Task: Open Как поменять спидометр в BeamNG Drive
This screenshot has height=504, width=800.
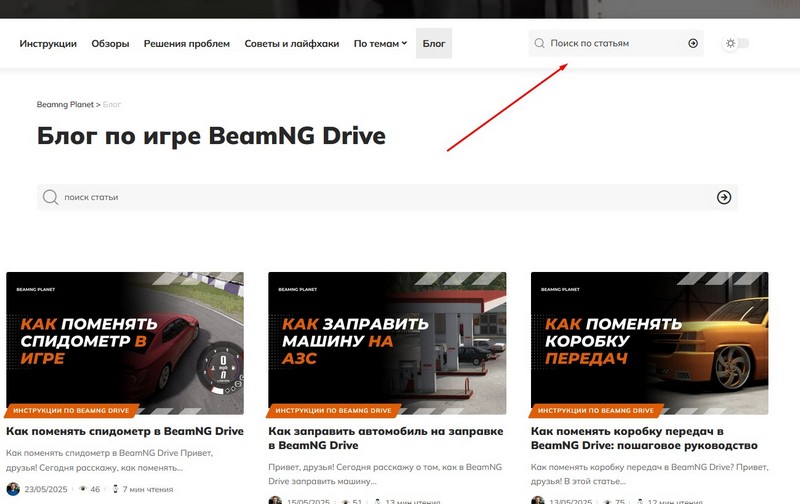Action: [x=125, y=431]
